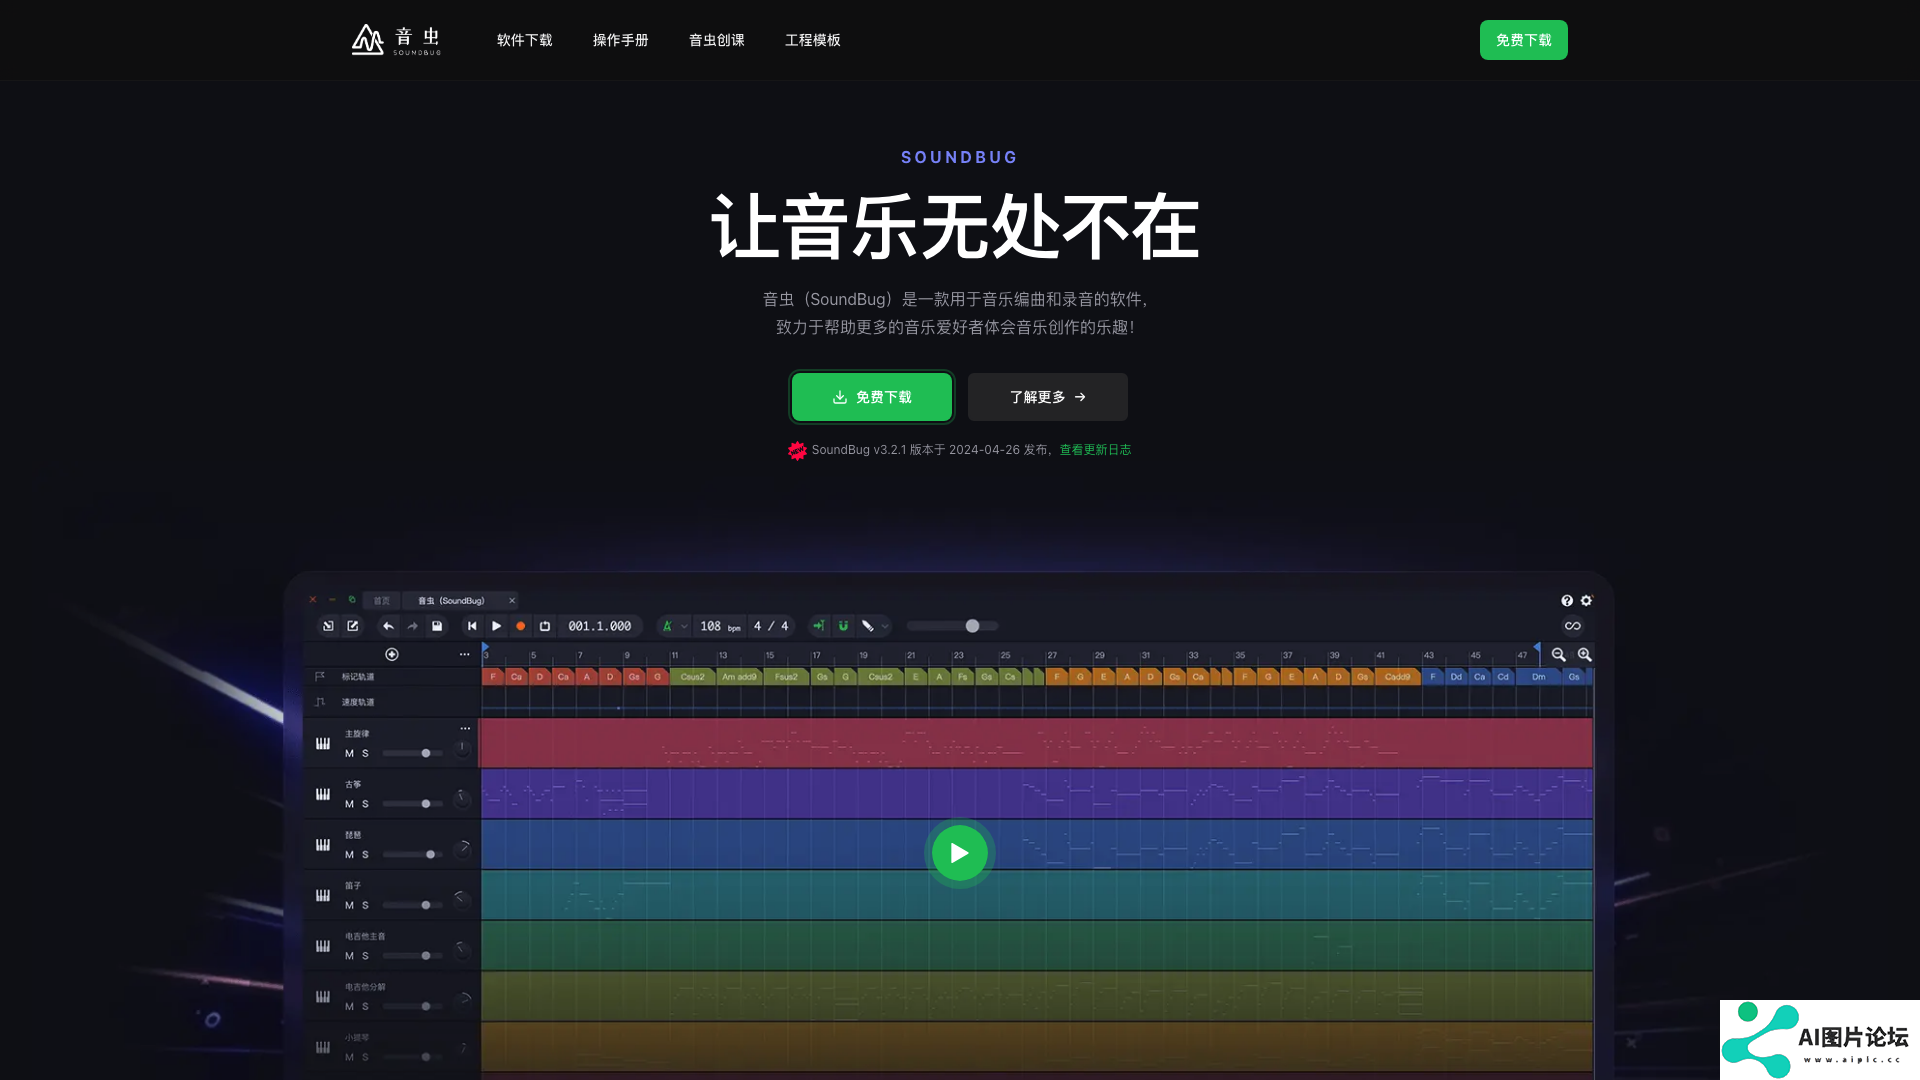The image size is (1920, 1080).
Task: Toggle the green metronome icon
Action: (x=667, y=626)
